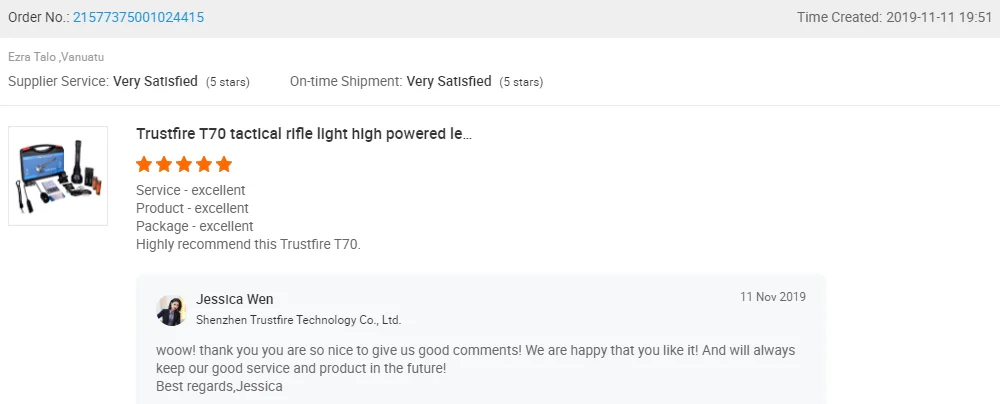
Task: Click the fifth orange rating star
Action: (224, 164)
